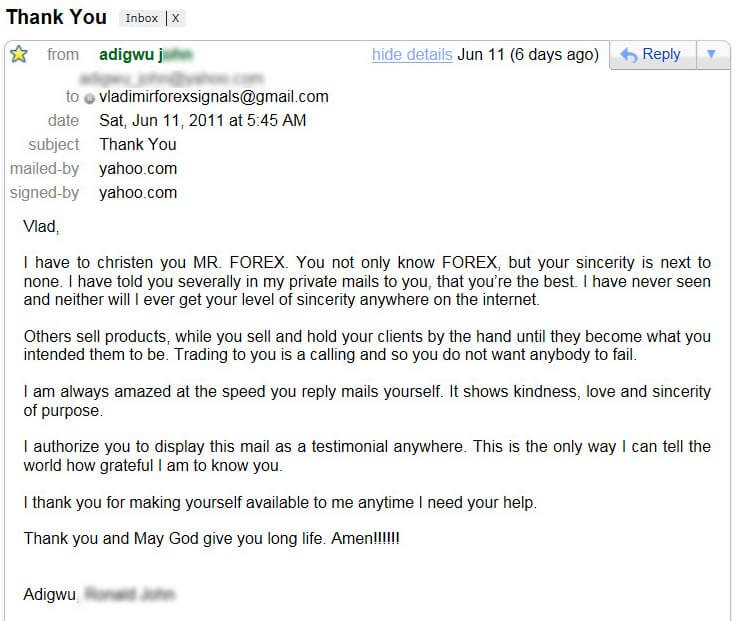The image size is (740, 621).
Task: Click vladimirforexsignals@gmail.com recipient address
Action: (214, 97)
